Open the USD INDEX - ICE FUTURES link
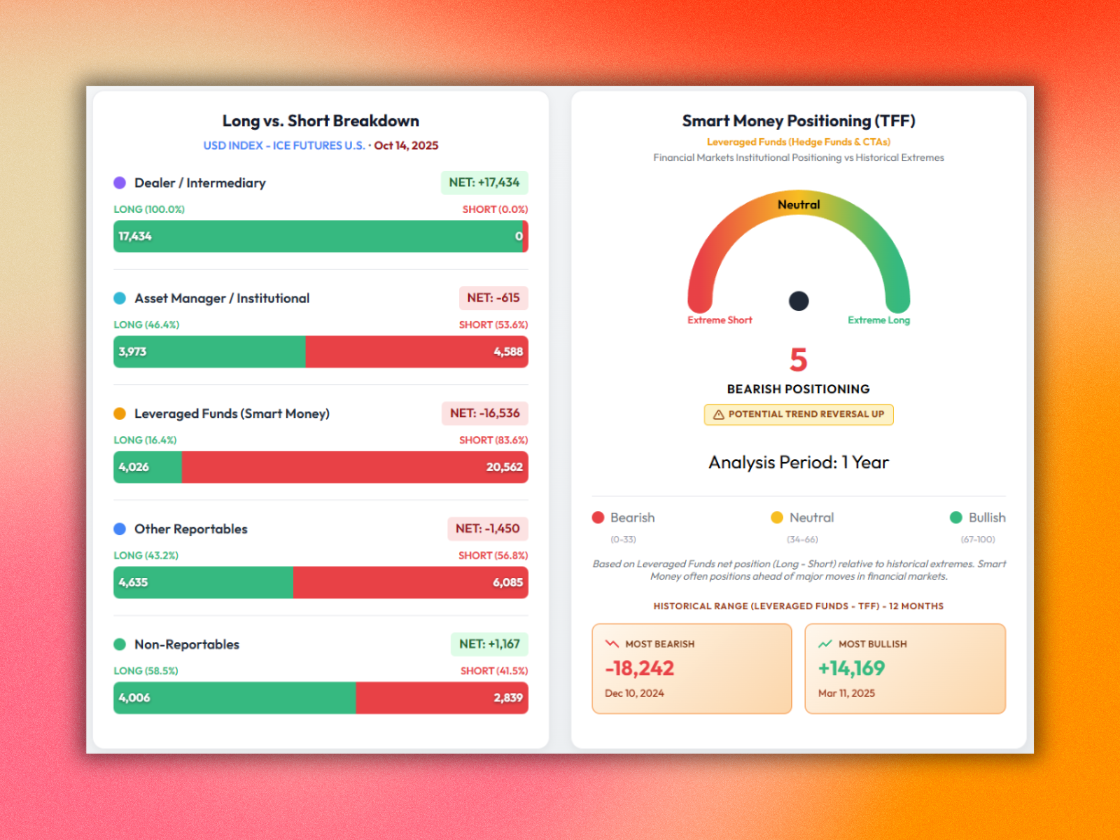 coord(284,145)
